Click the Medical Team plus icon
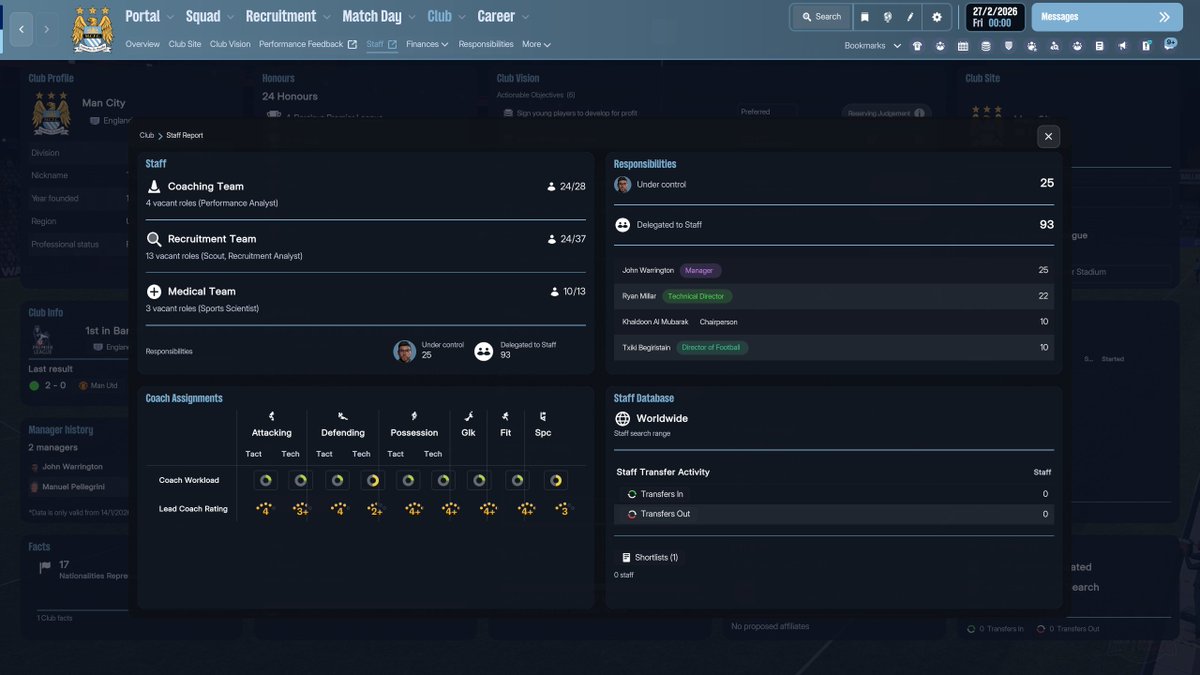This screenshot has height=675, width=1200. click(154, 292)
